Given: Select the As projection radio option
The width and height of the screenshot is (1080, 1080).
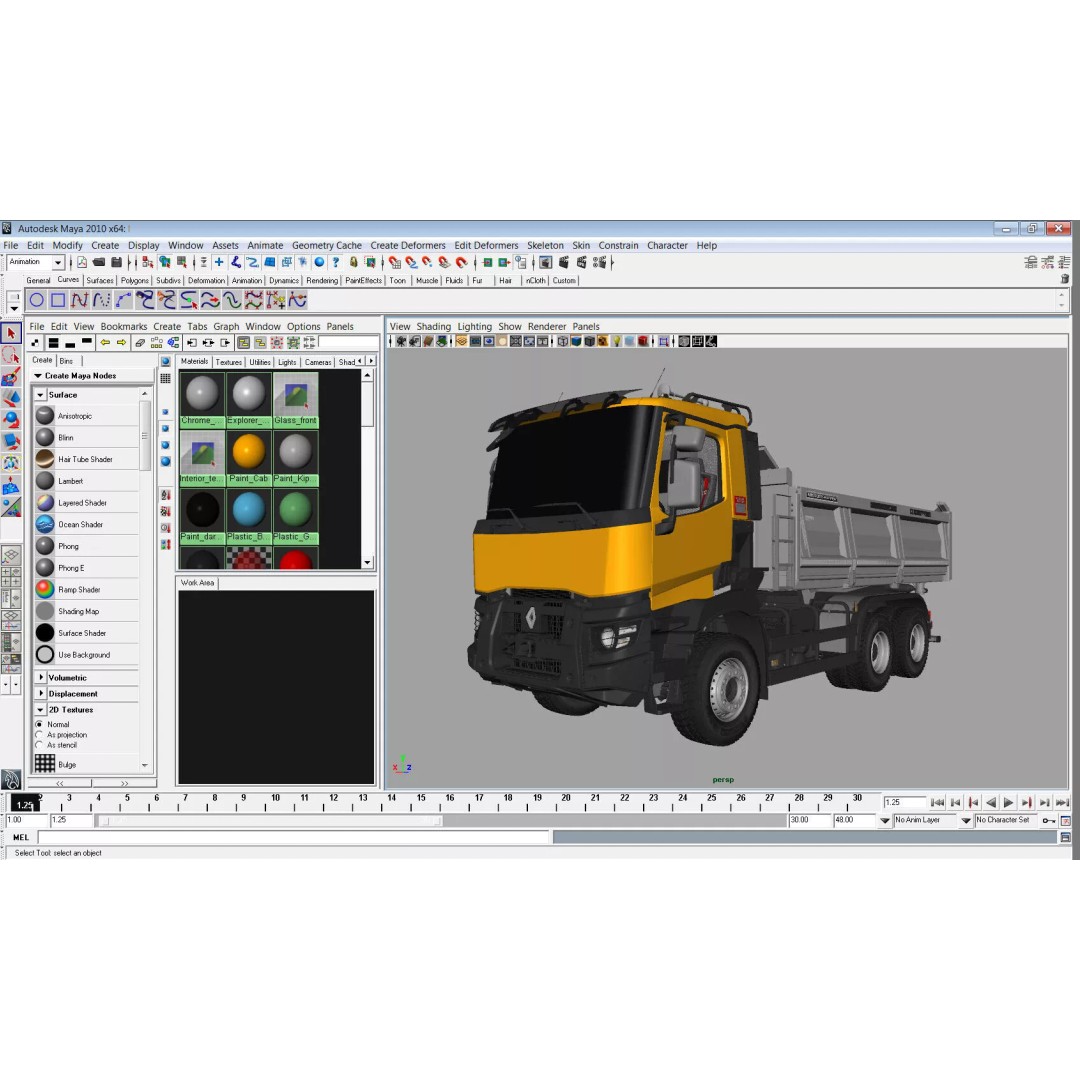Looking at the screenshot, I should [39, 735].
